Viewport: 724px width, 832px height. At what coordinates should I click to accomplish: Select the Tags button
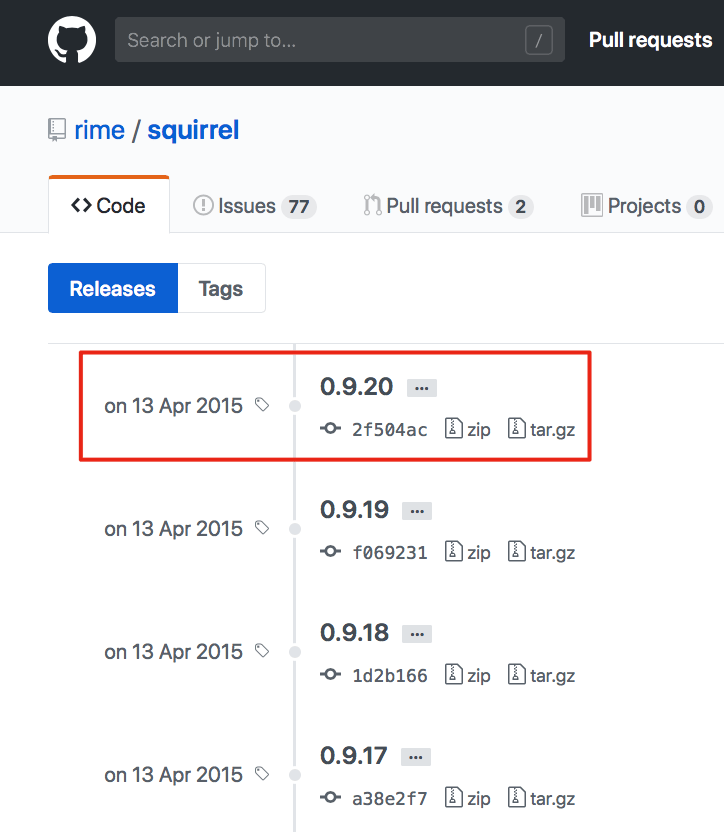pos(221,288)
